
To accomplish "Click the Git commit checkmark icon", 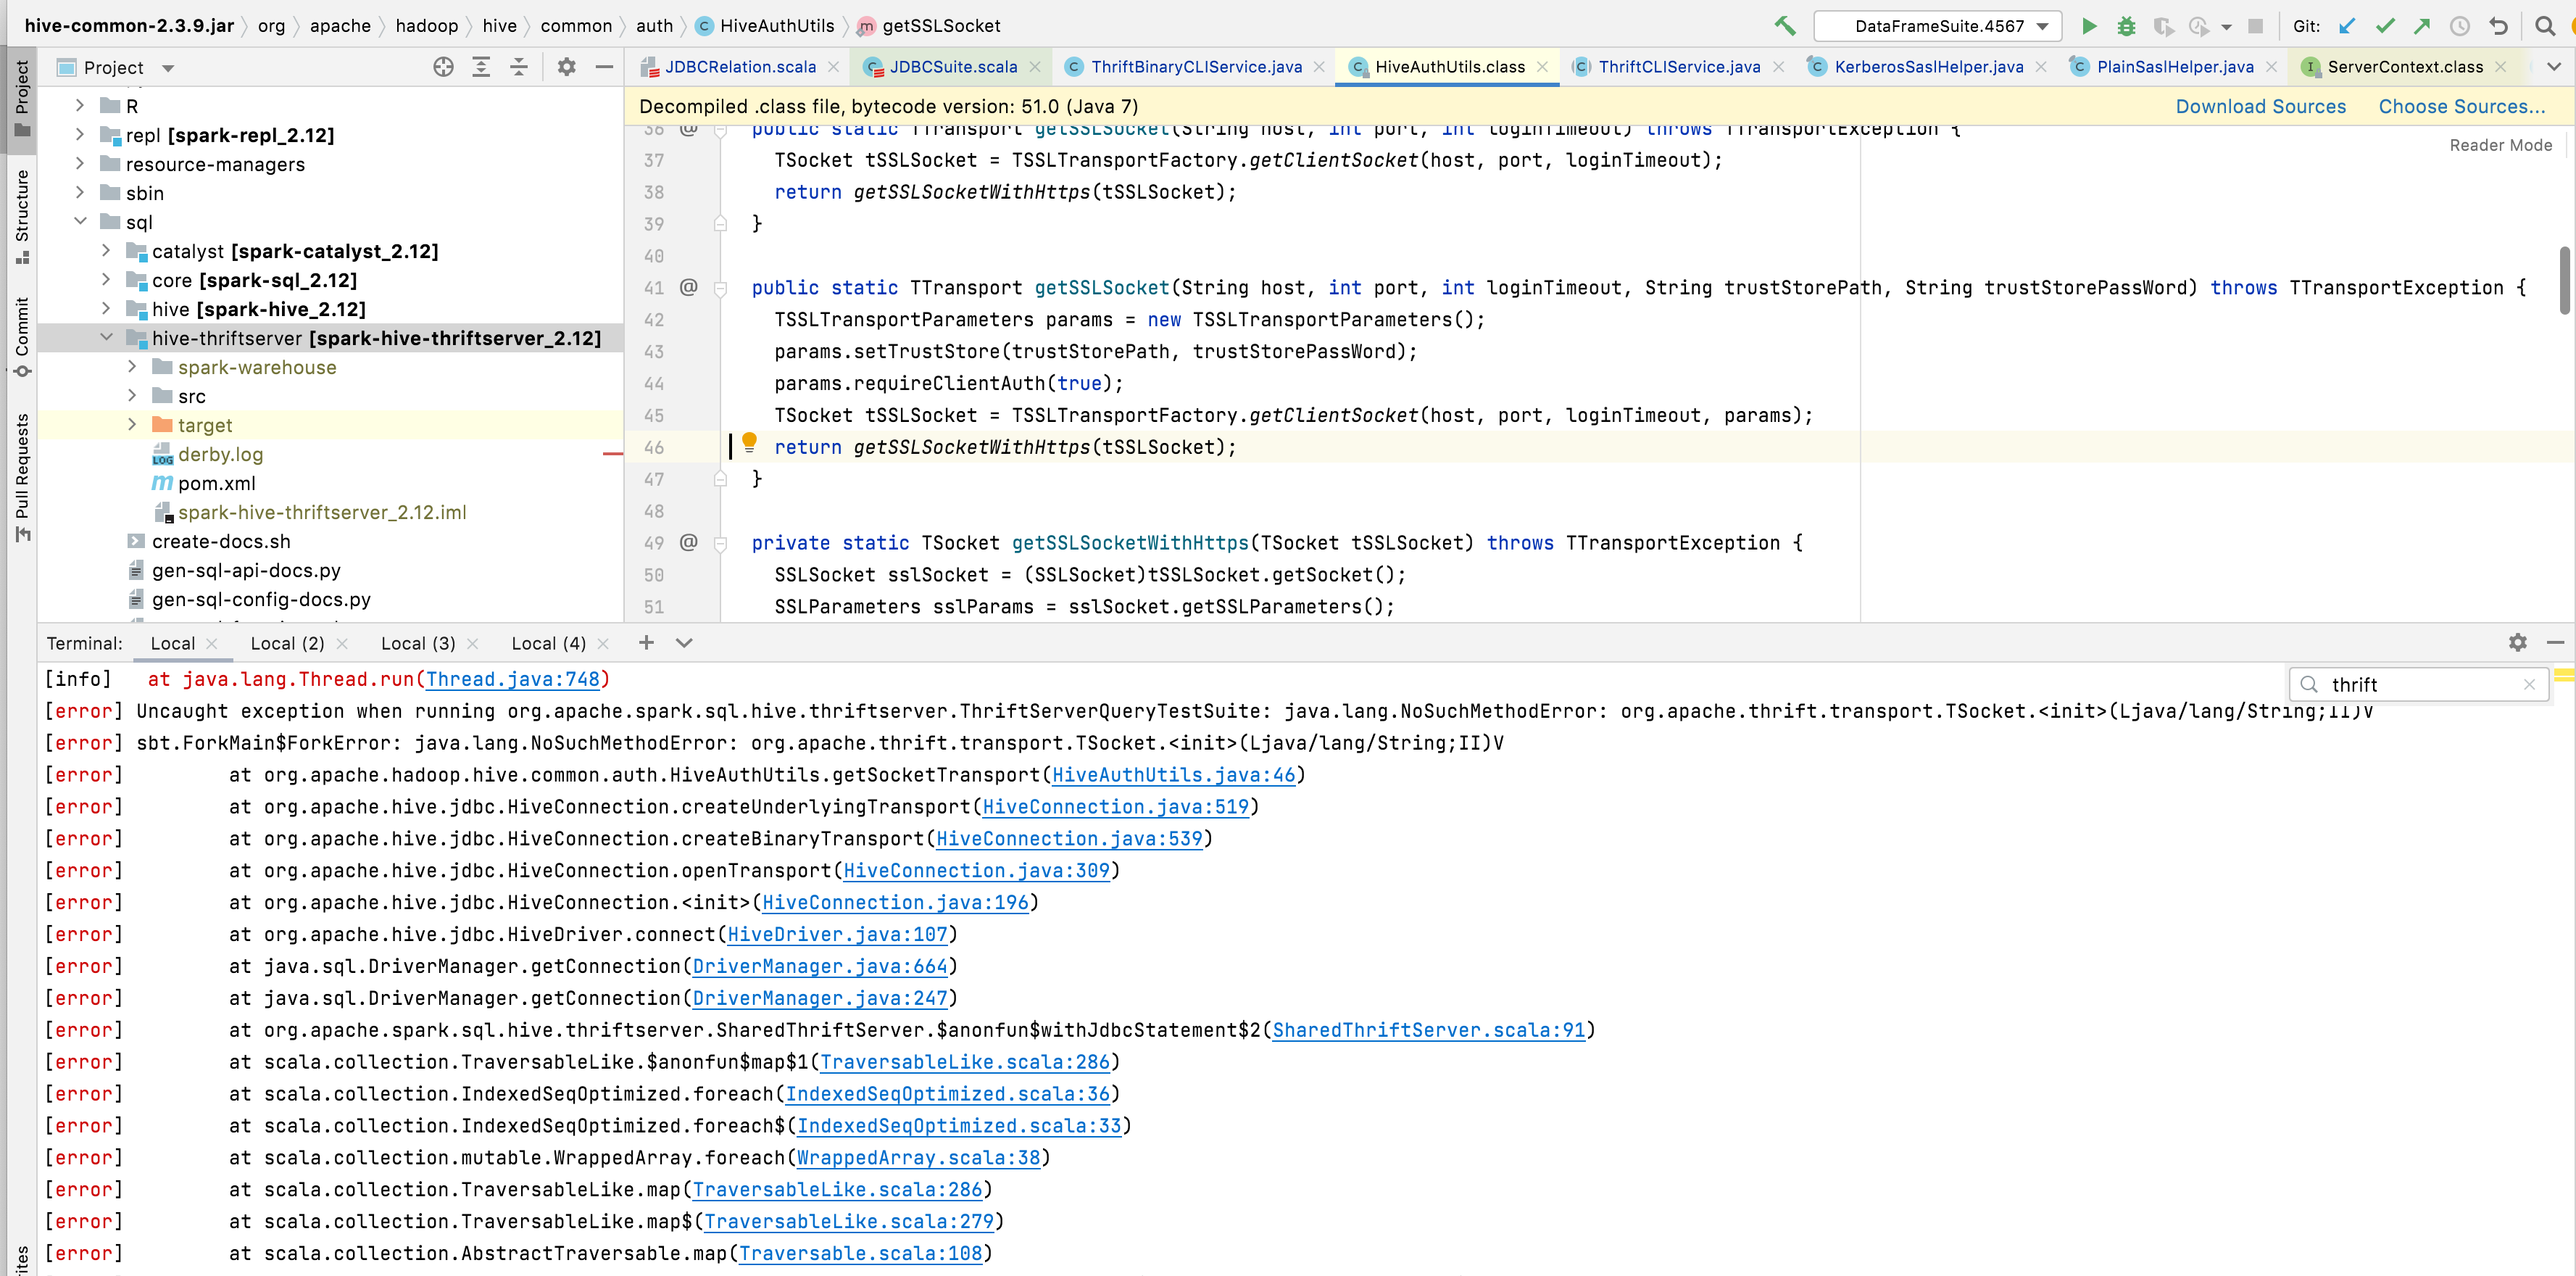I will coord(2385,26).
